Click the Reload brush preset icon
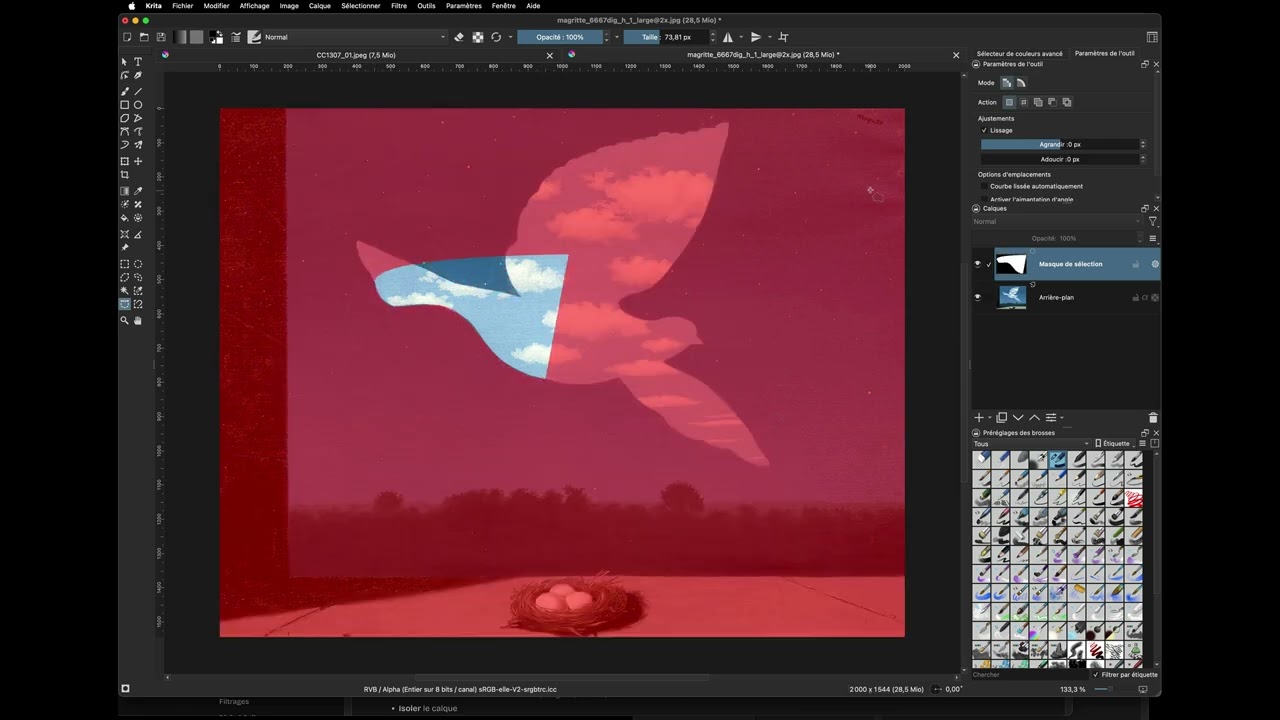This screenshot has width=1280, height=720. (x=496, y=37)
